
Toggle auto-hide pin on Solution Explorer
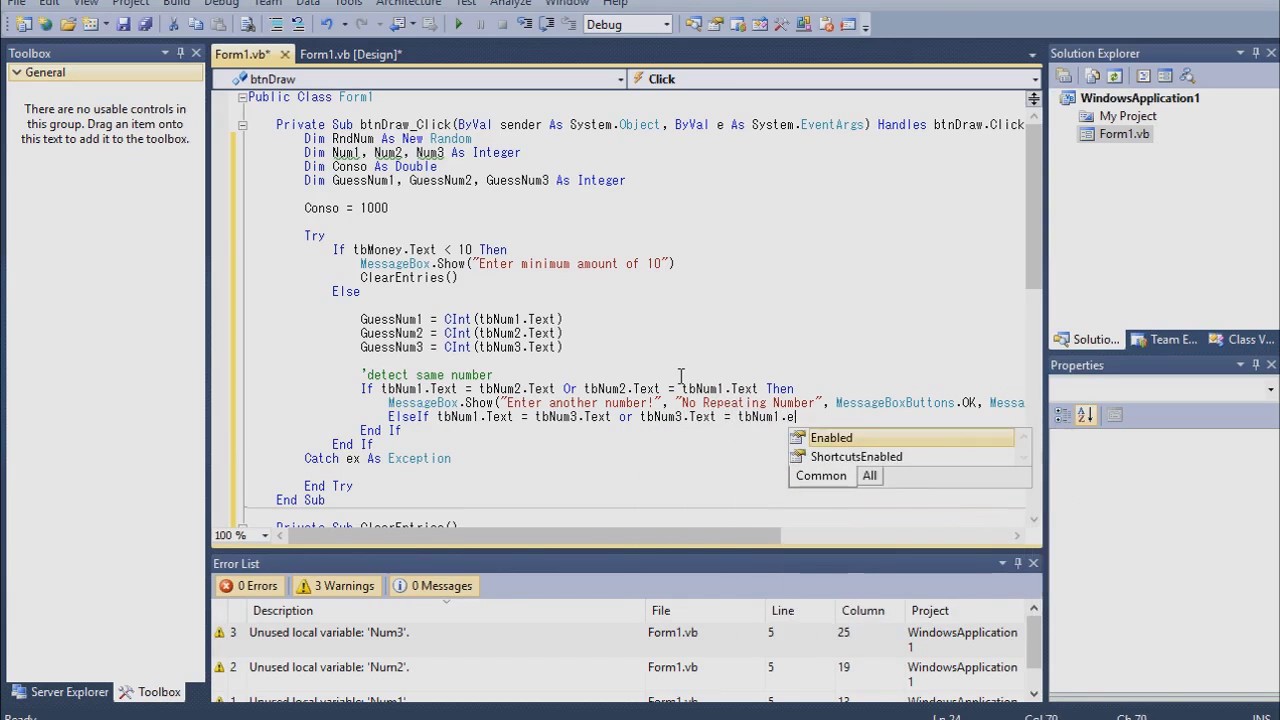[x=1256, y=53]
